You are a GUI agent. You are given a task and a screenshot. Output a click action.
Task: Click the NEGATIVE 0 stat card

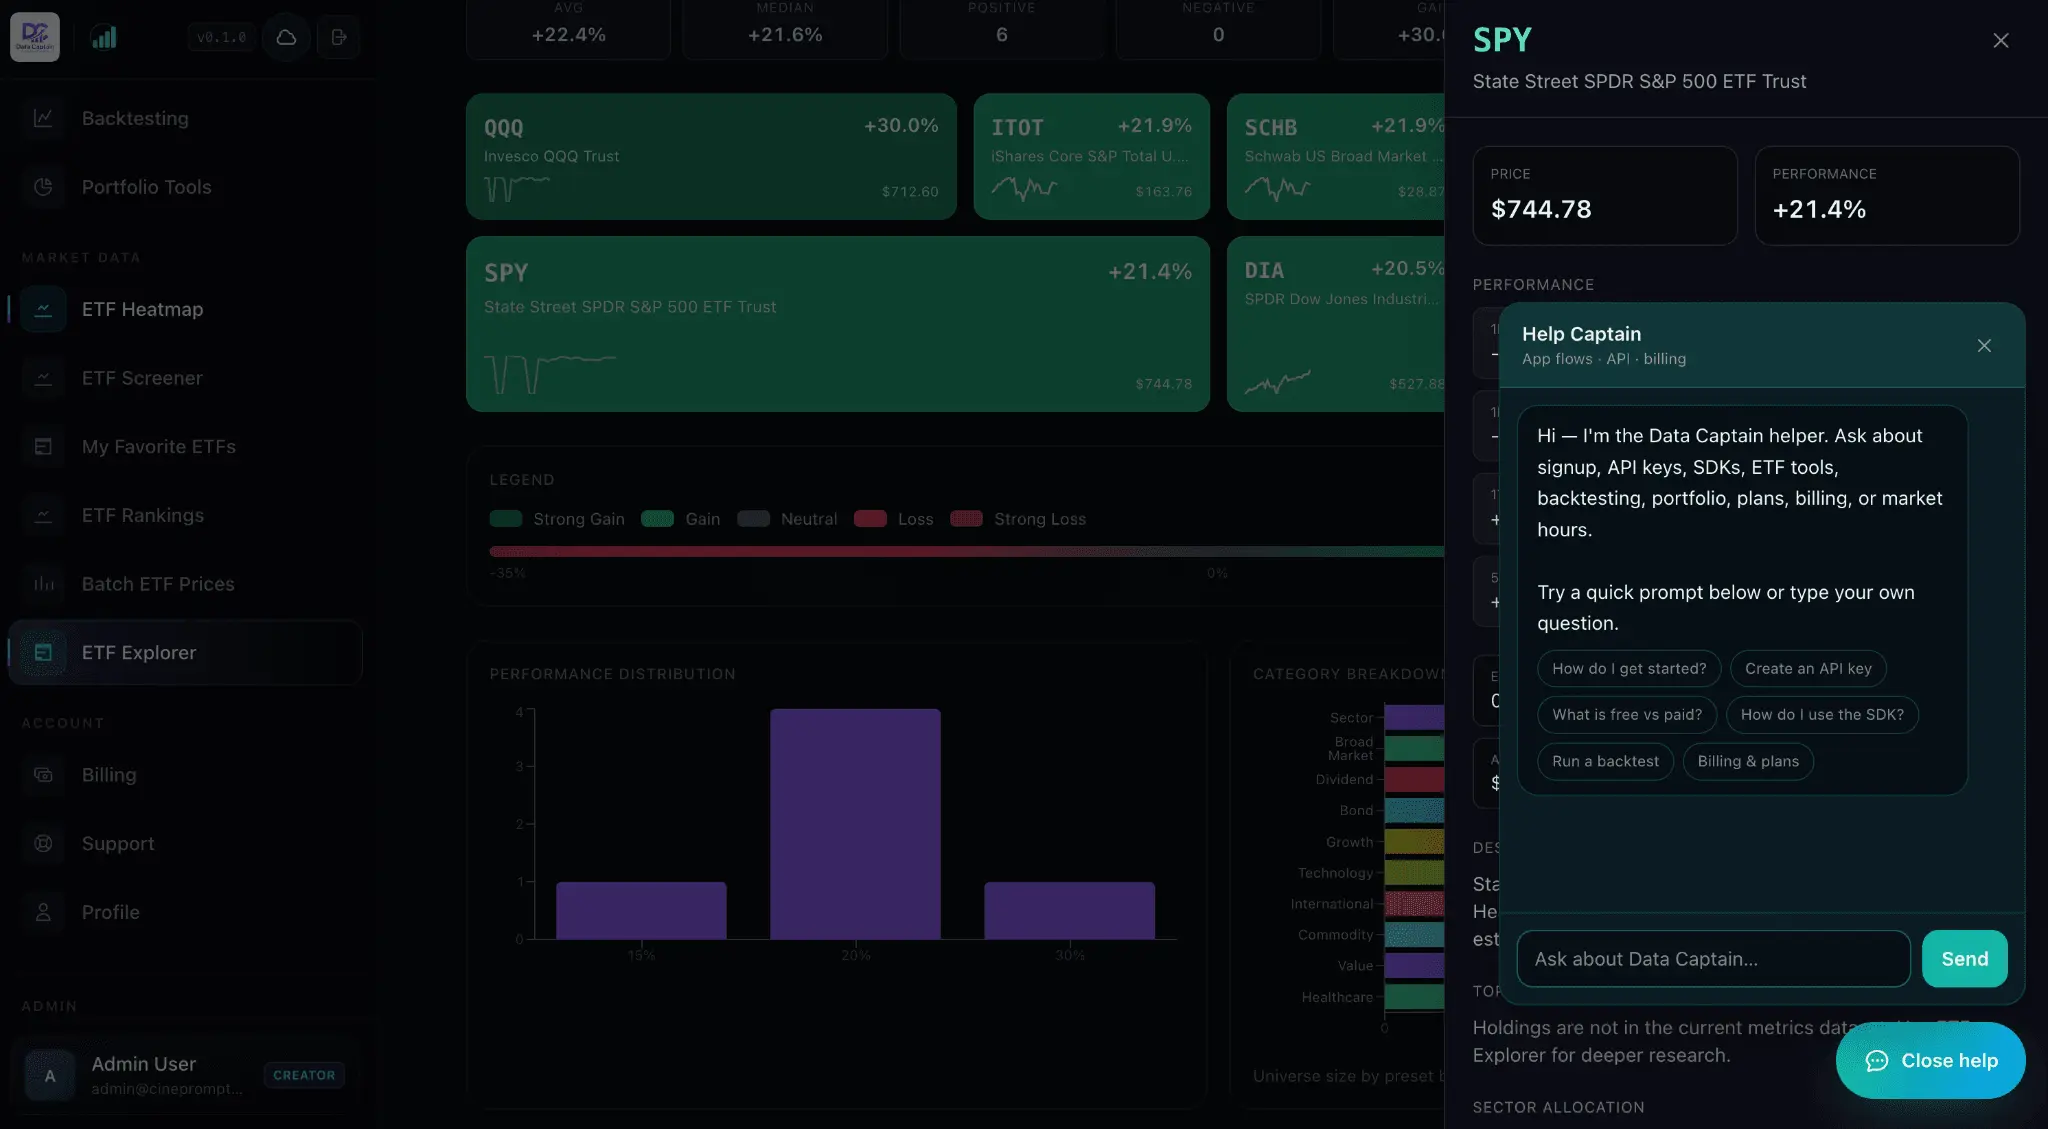1218,29
